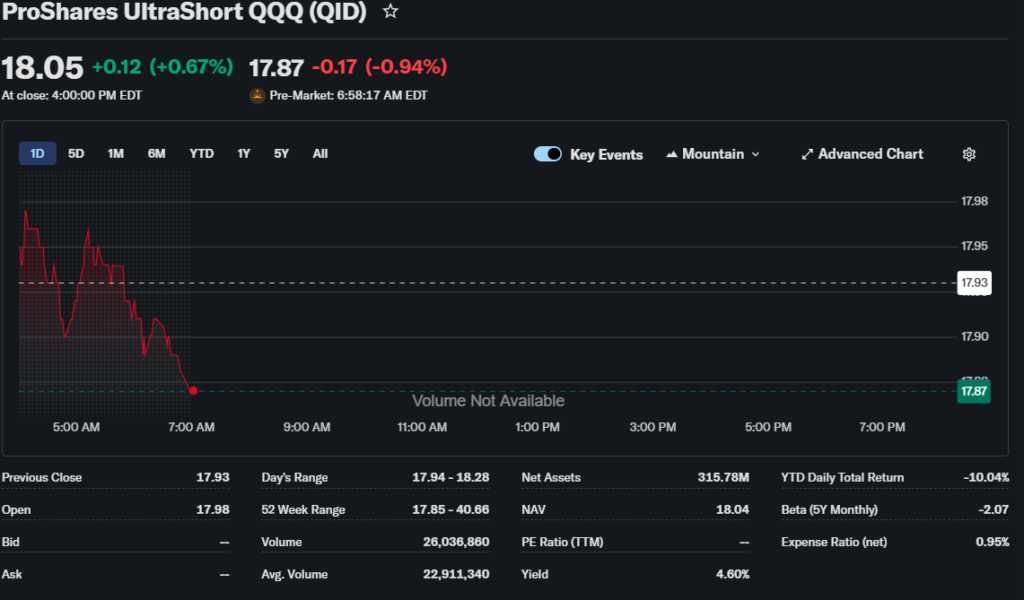
Task: Show All historical price data
Action: pyautogui.click(x=320, y=154)
